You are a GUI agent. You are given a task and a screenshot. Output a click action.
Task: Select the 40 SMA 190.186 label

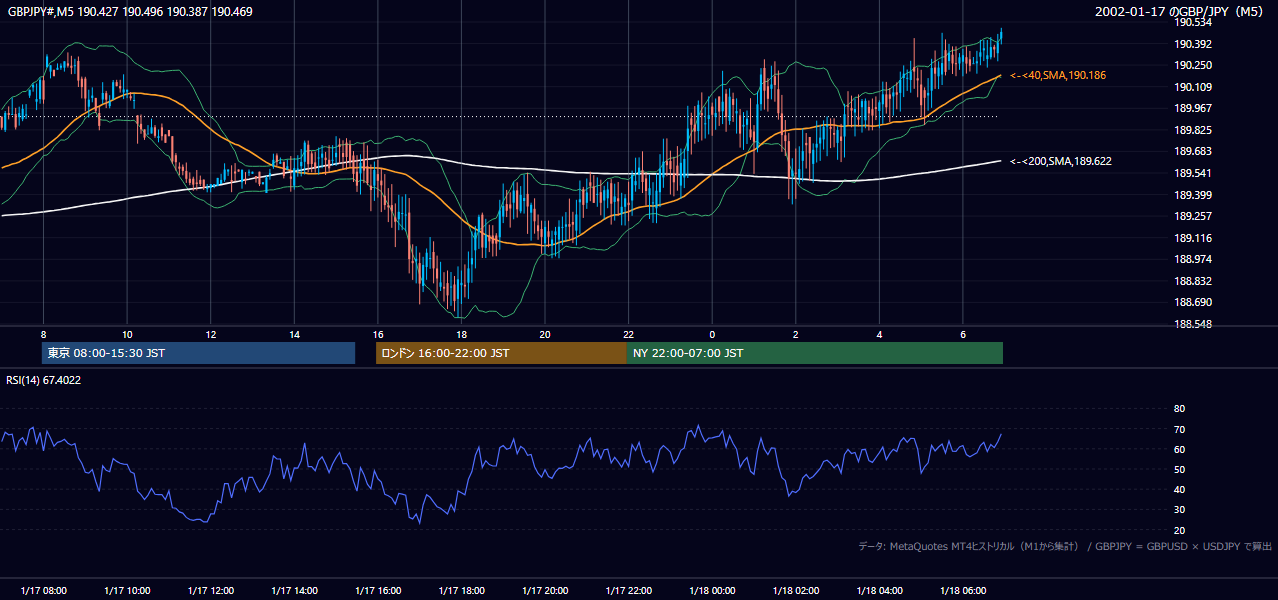click(1058, 75)
